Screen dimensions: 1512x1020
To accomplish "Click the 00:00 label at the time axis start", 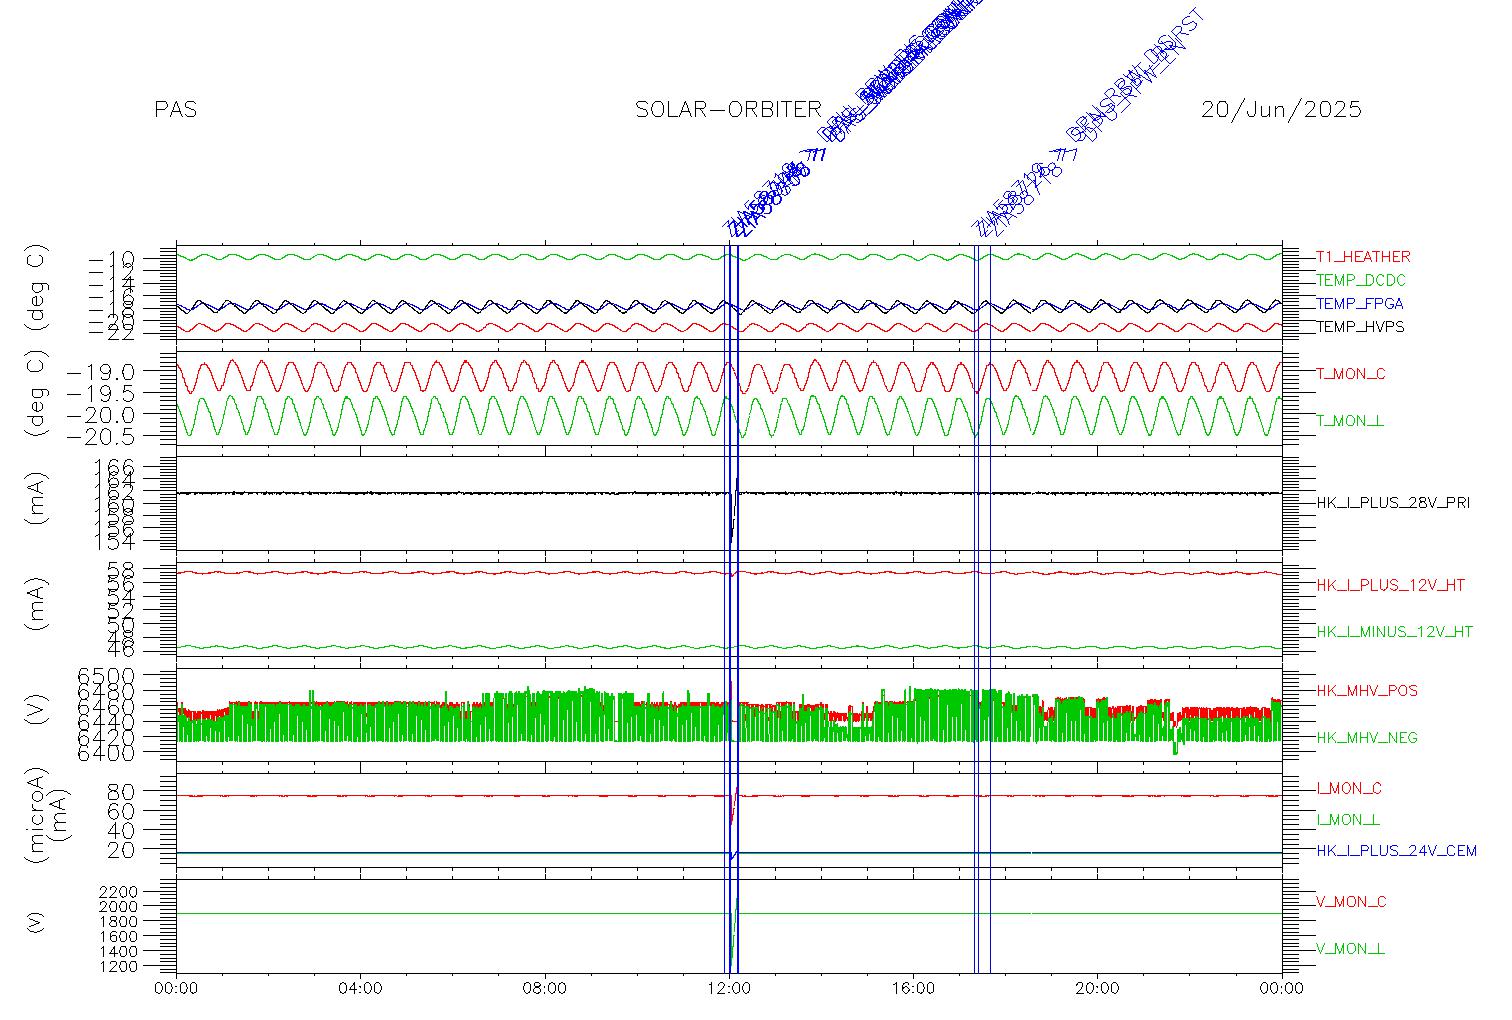I will [x=176, y=989].
